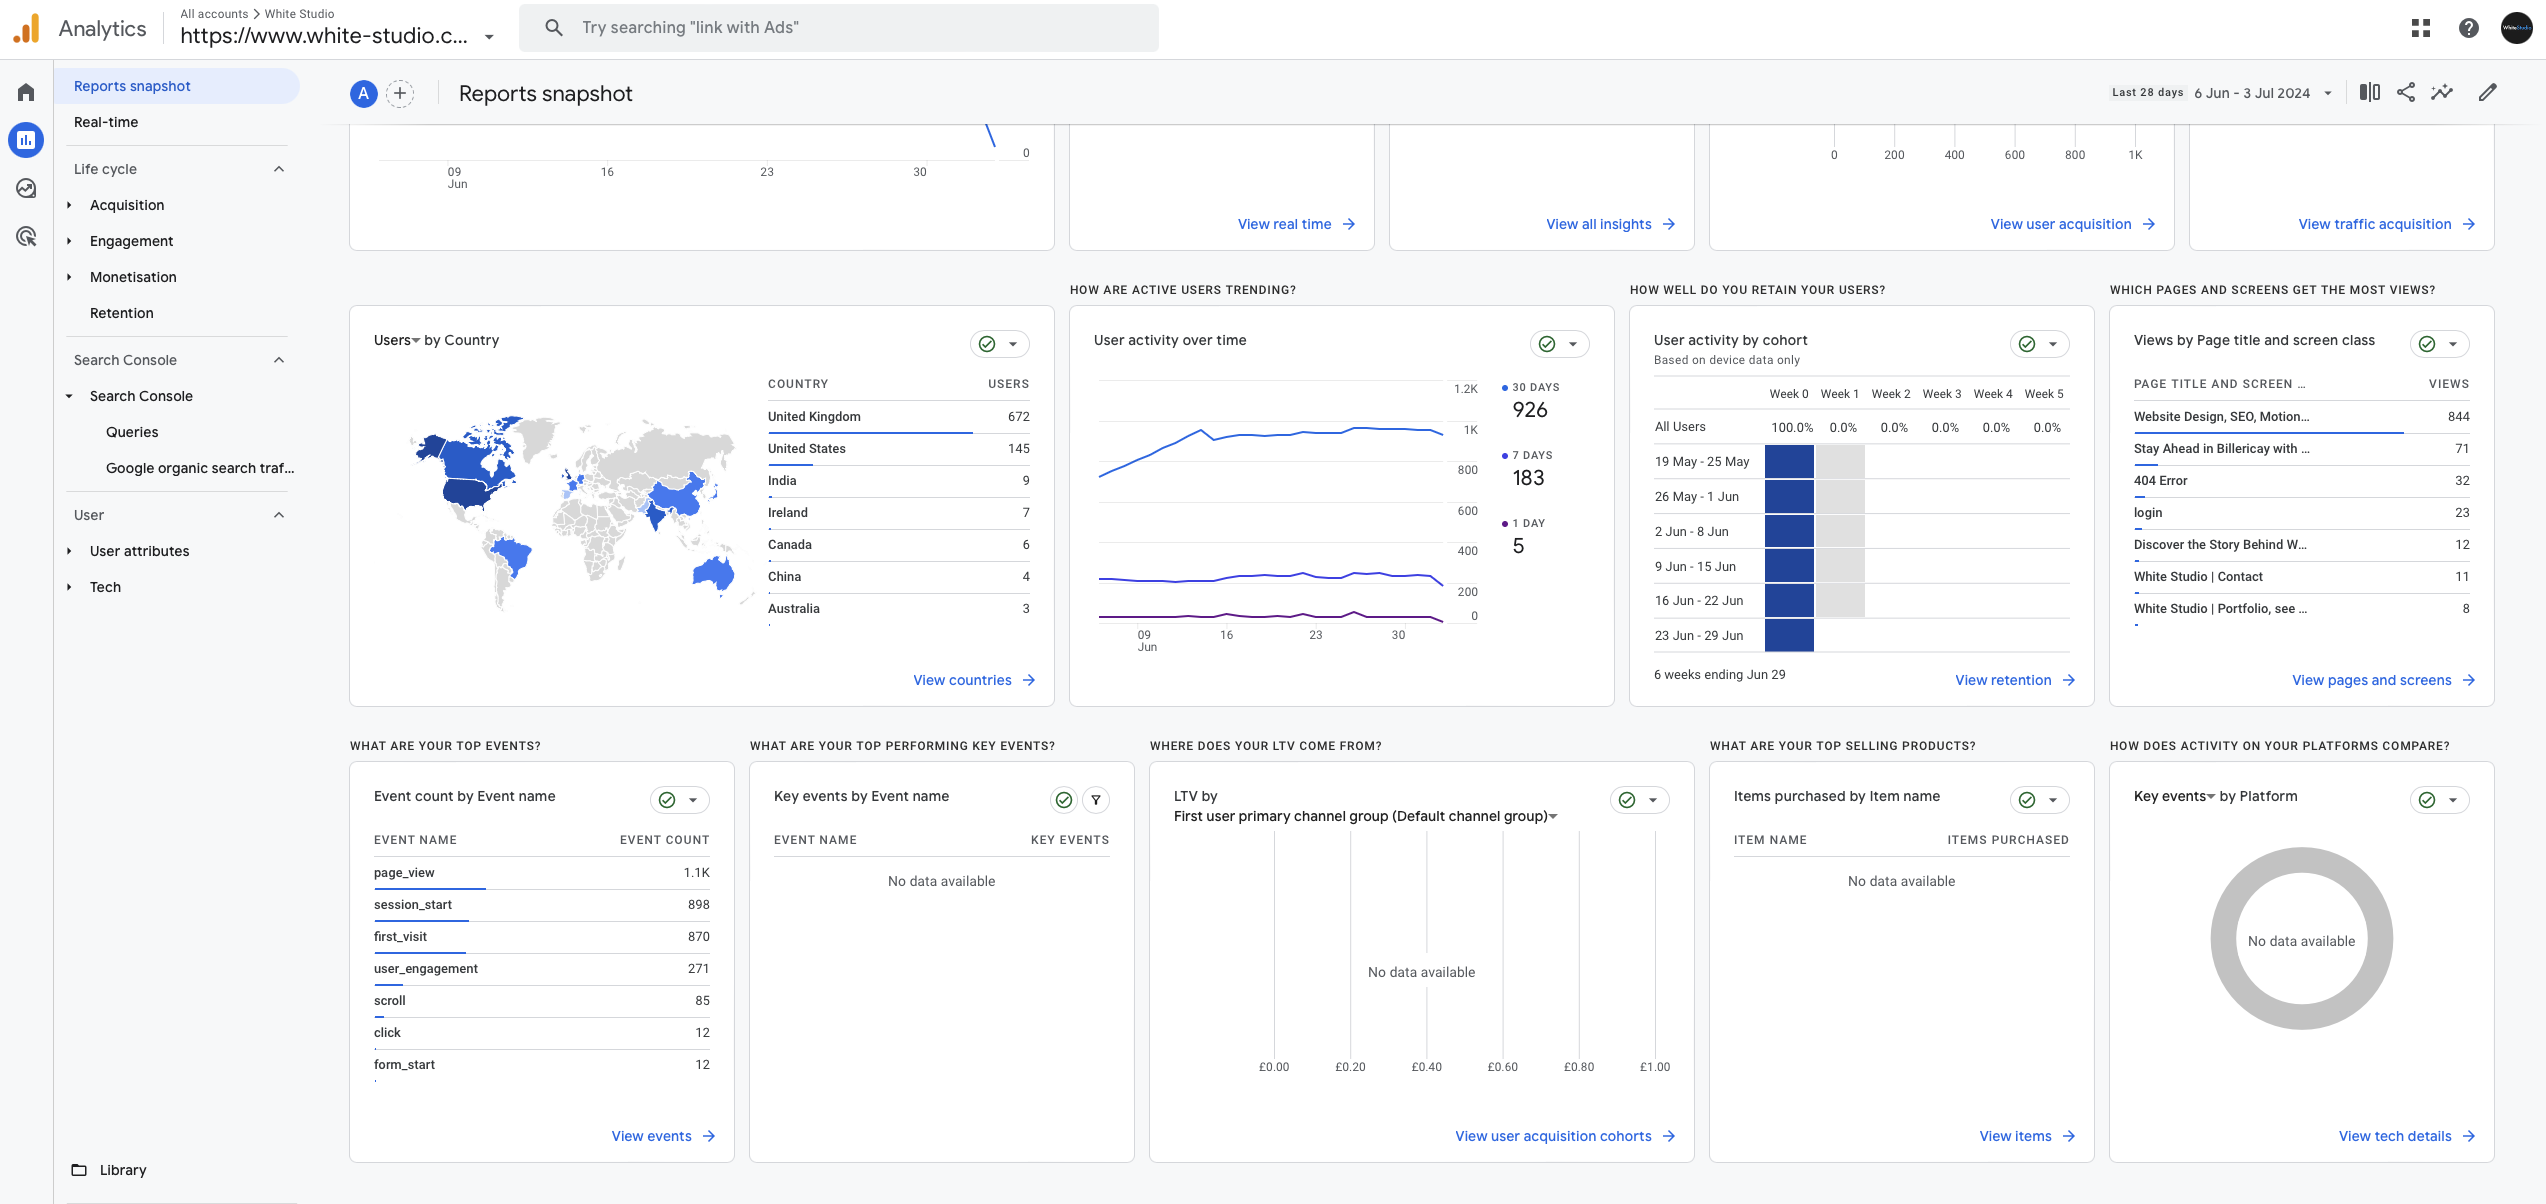This screenshot has height=1204, width=2546.
Task: Click Queries under Search Console
Action: [x=133, y=432]
